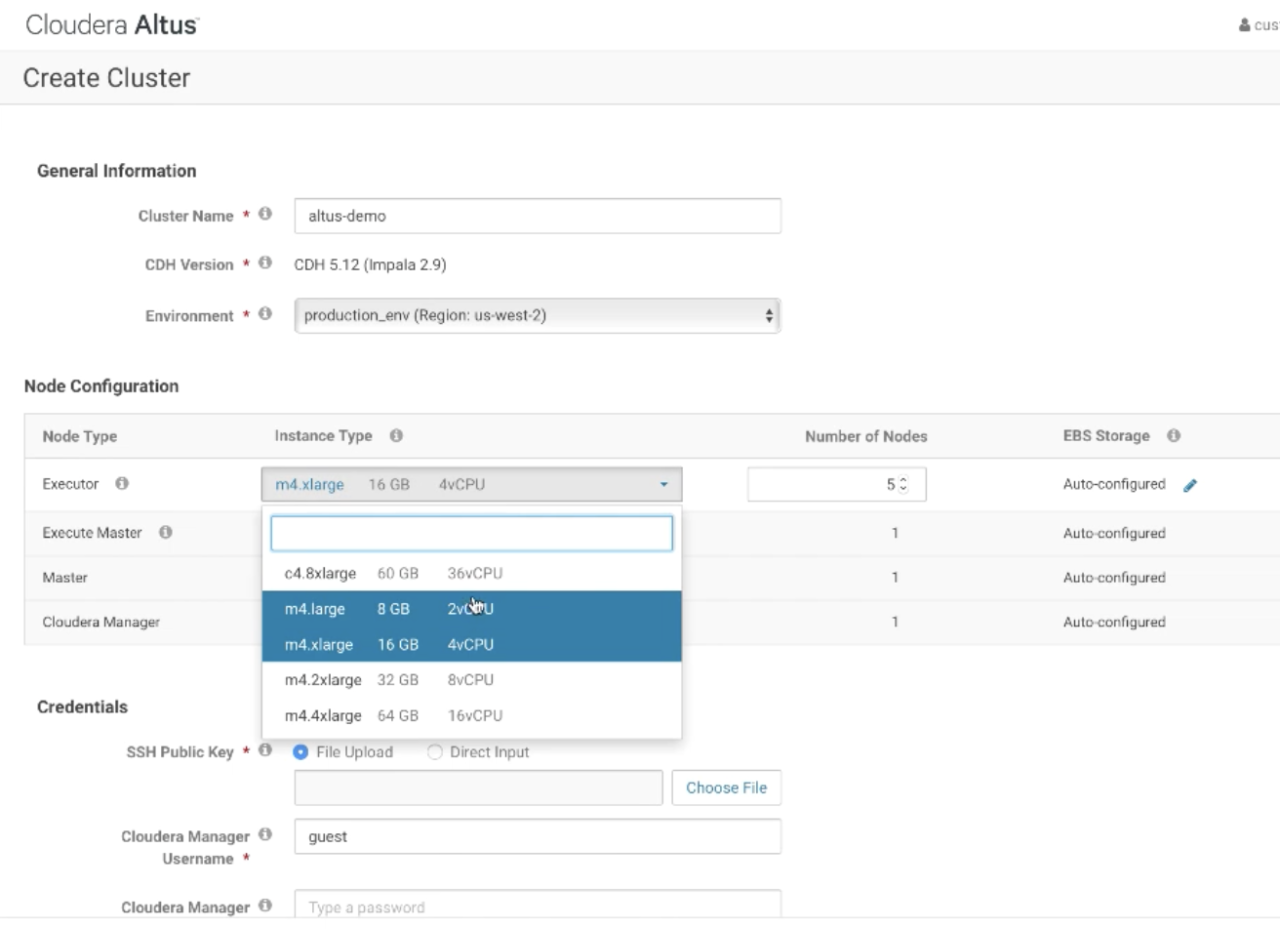Click the info icon next to Executor

point(122,484)
